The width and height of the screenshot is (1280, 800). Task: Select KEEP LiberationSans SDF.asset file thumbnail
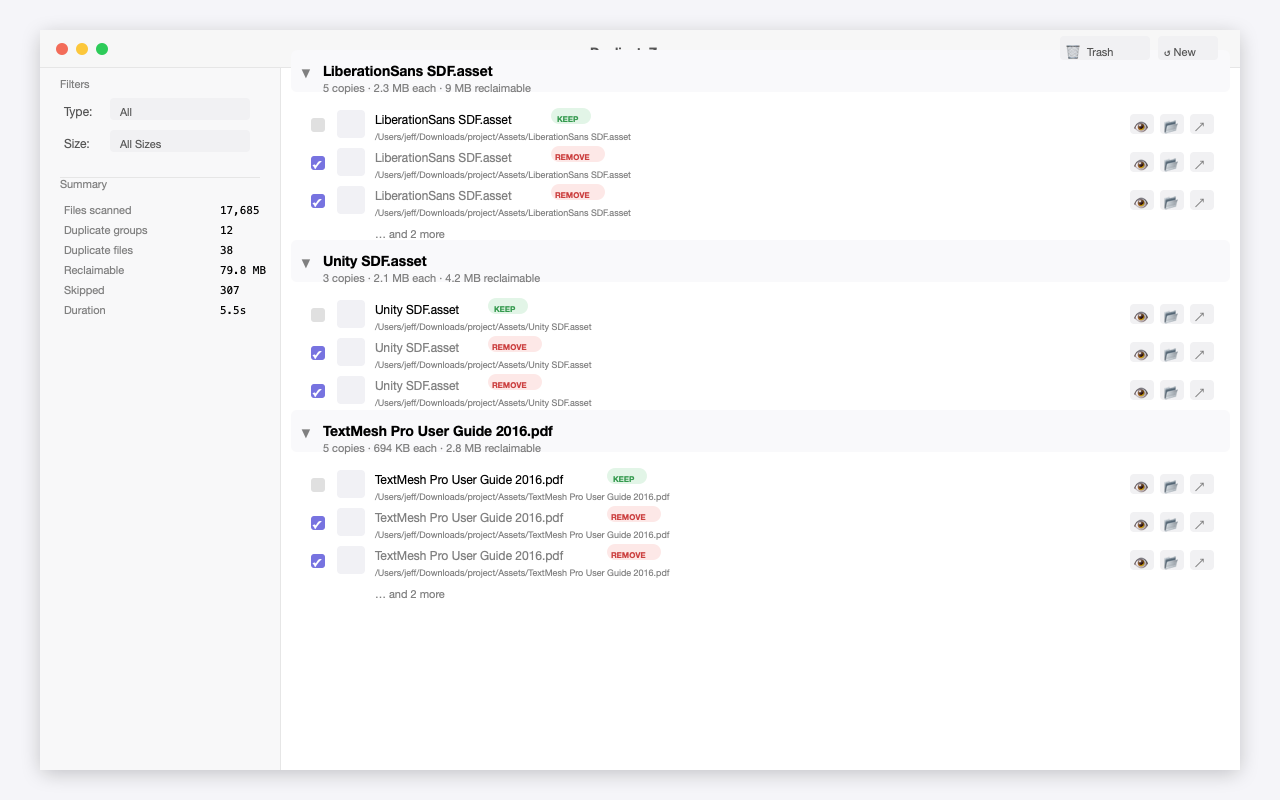[351, 124]
